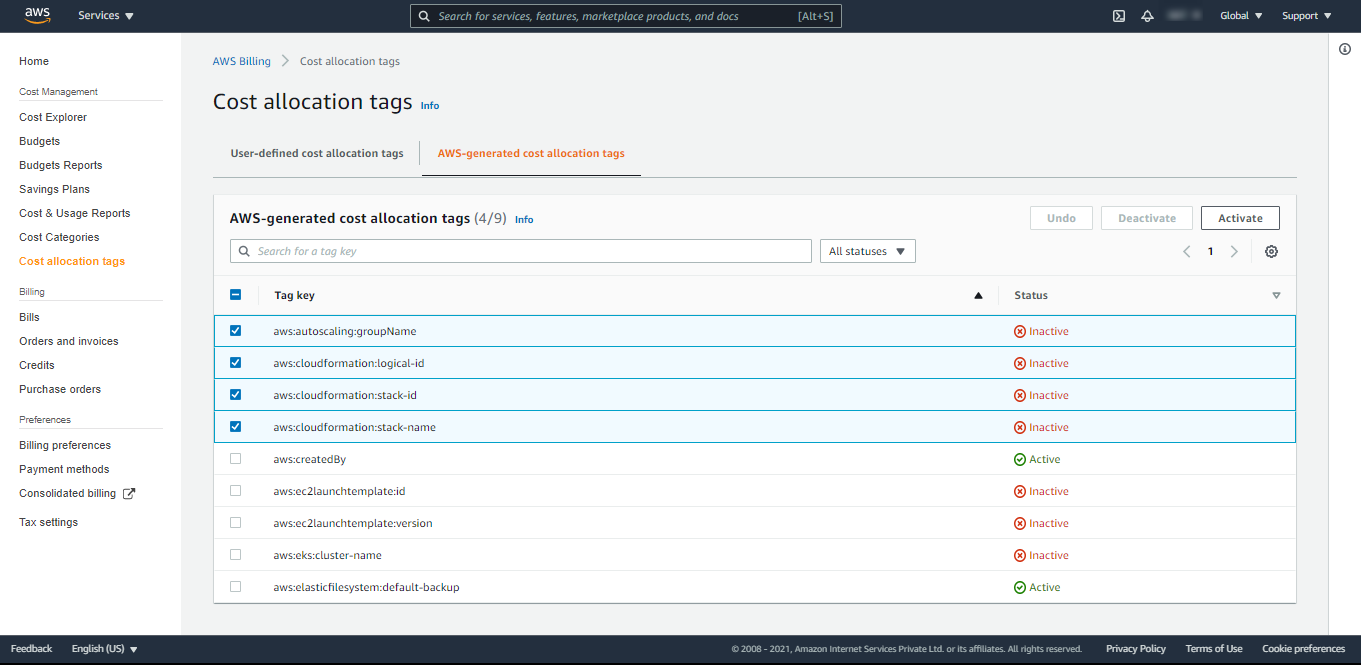Image resolution: width=1361 pixels, height=665 pixels.
Task: Expand the Services menu
Action: click(x=106, y=16)
